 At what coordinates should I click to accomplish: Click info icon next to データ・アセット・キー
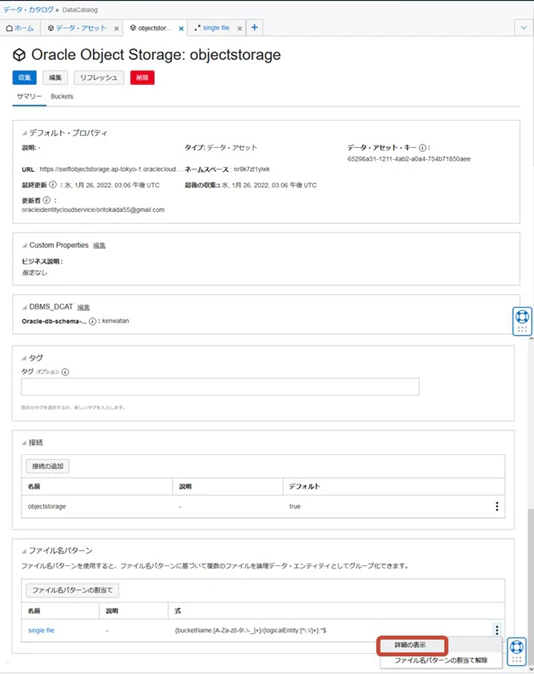[x=422, y=148]
